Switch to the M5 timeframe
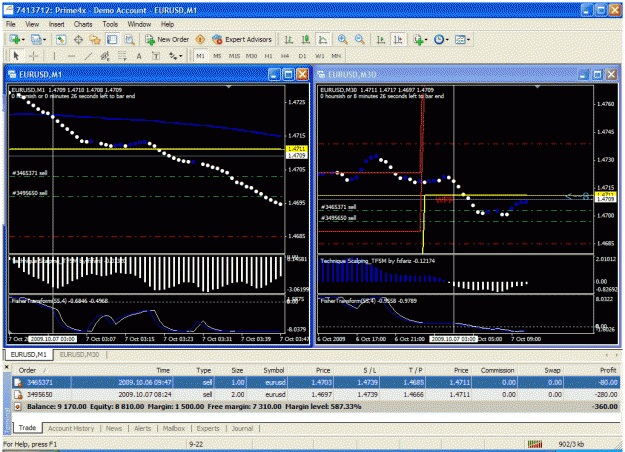 [217, 56]
